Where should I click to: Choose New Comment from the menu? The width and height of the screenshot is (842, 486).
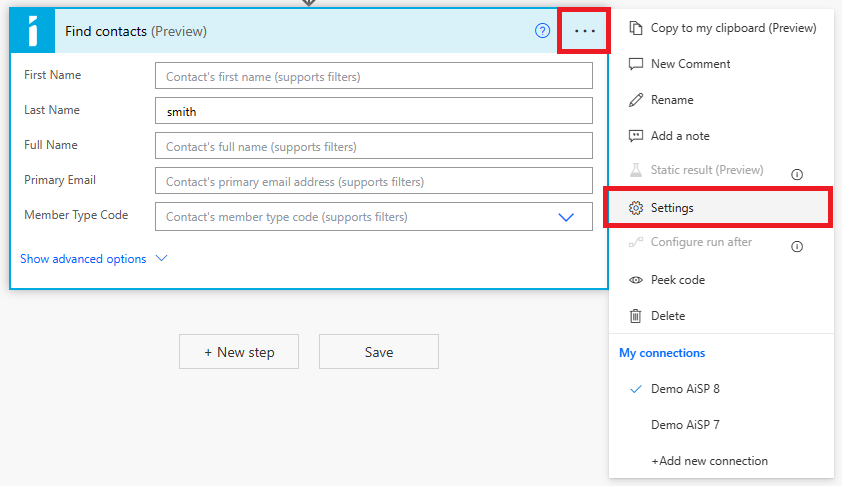[690, 64]
